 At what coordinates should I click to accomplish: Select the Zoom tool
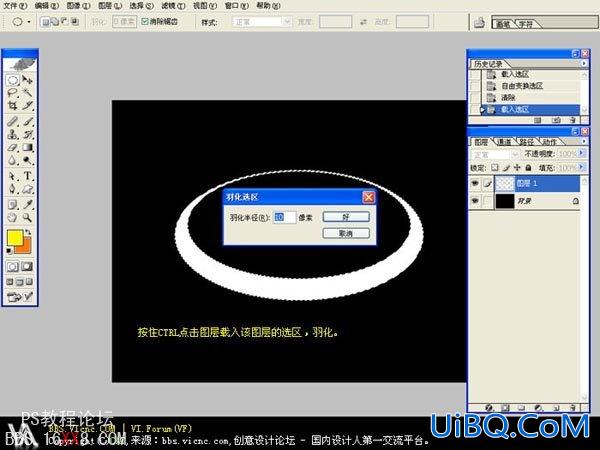click(x=27, y=217)
